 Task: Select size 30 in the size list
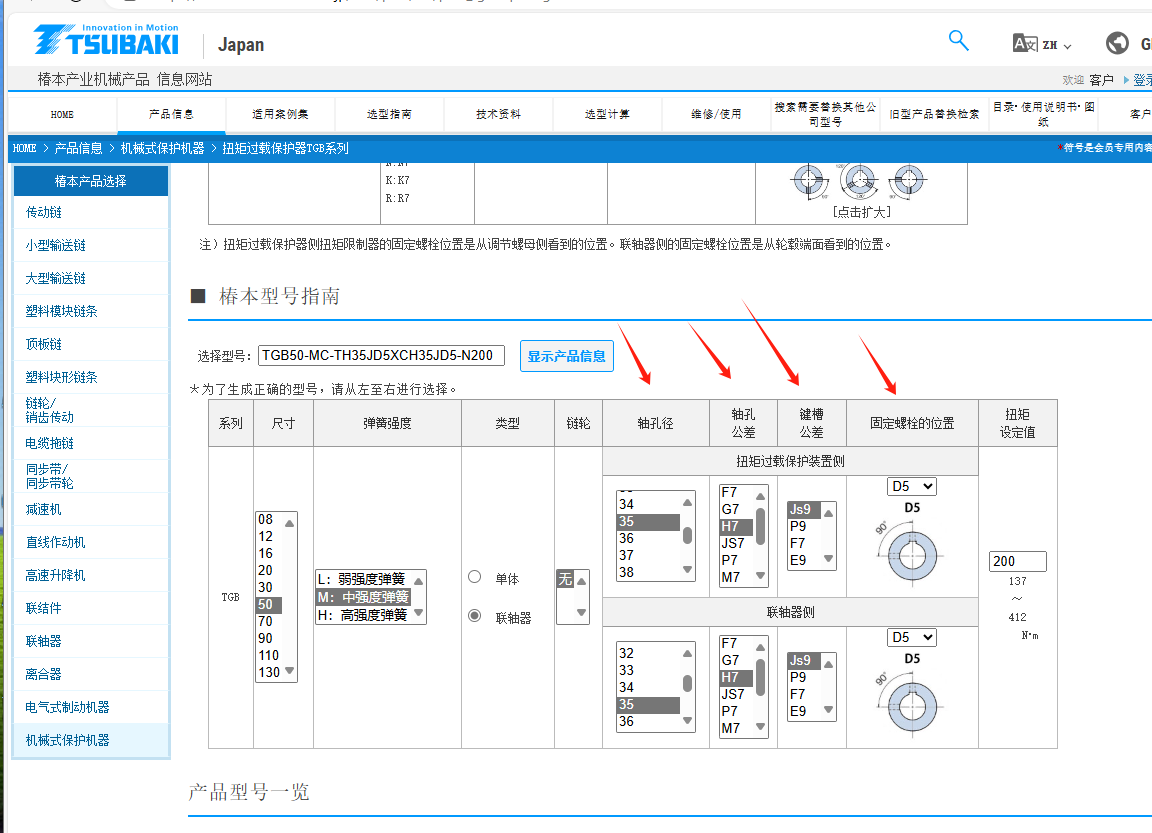click(269, 588)
